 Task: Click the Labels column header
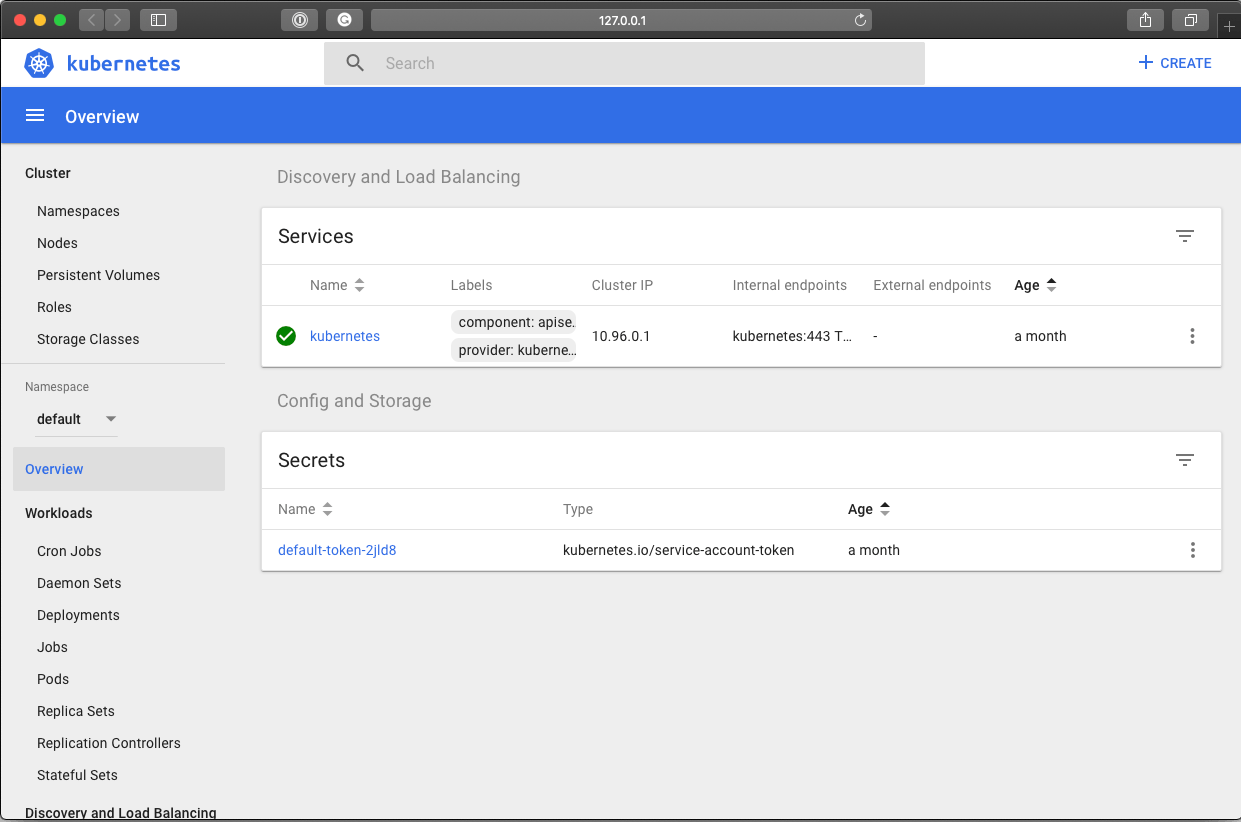(x=472, y=285)
